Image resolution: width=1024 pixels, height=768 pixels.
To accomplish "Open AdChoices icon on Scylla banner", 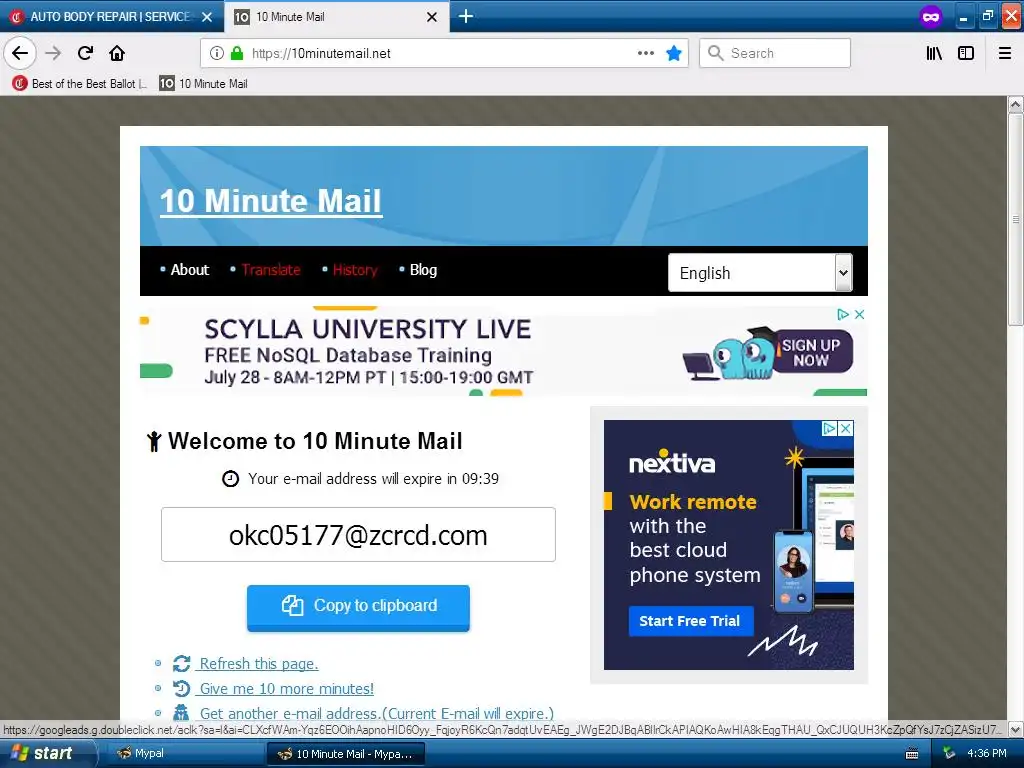I will tap(843, 314).
